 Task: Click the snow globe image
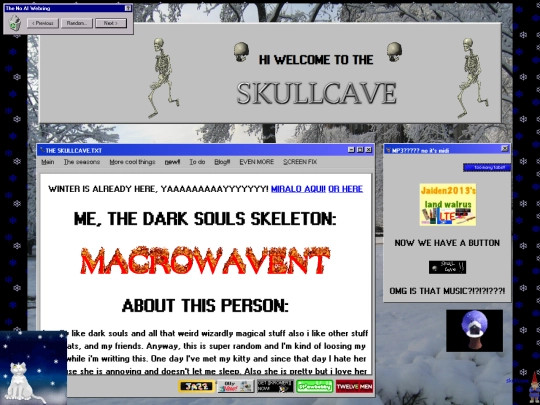click(475, 331)
